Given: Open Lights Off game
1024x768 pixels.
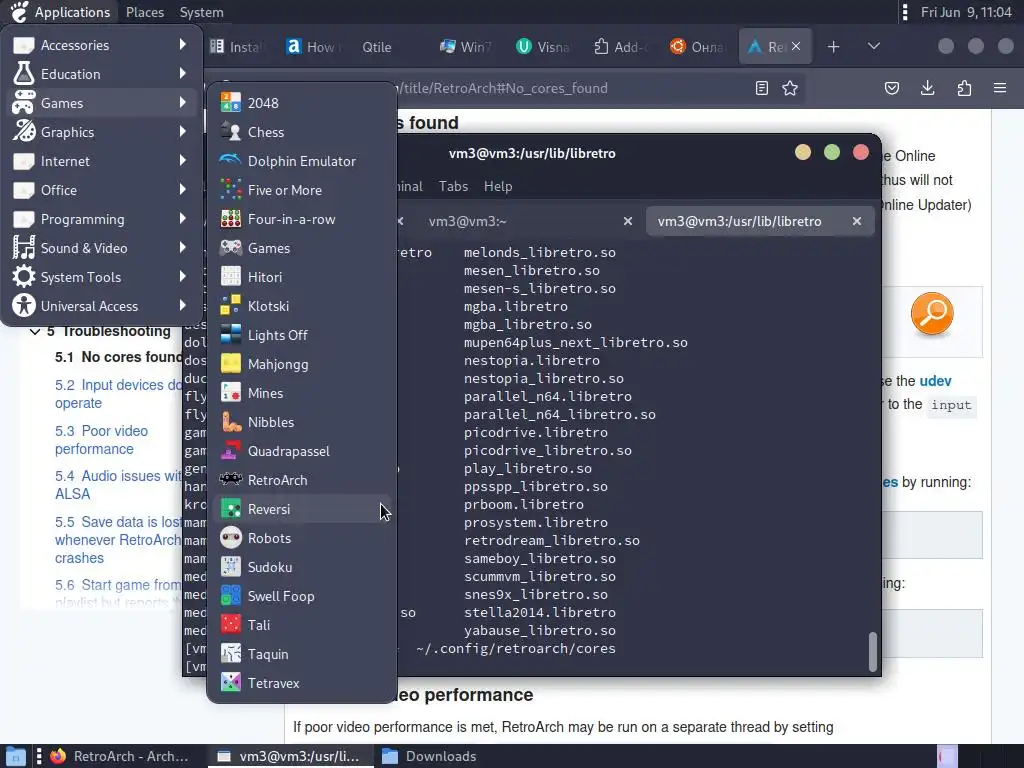Looking at the screenshot, I should point(302,335).
